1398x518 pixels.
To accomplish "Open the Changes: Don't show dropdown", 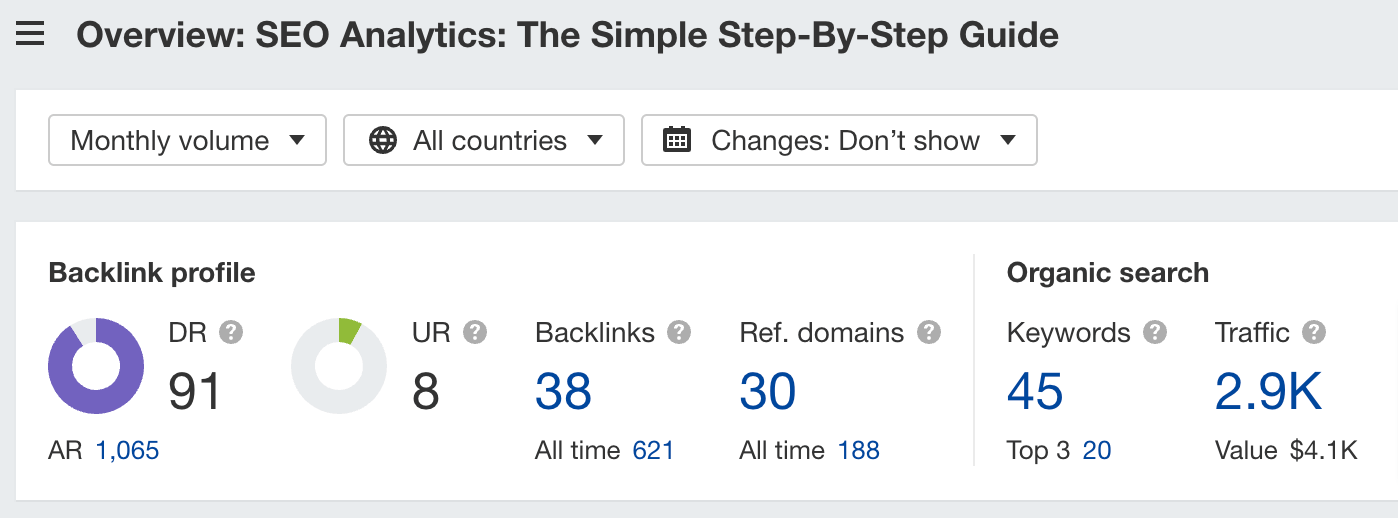I will (839, 141).
